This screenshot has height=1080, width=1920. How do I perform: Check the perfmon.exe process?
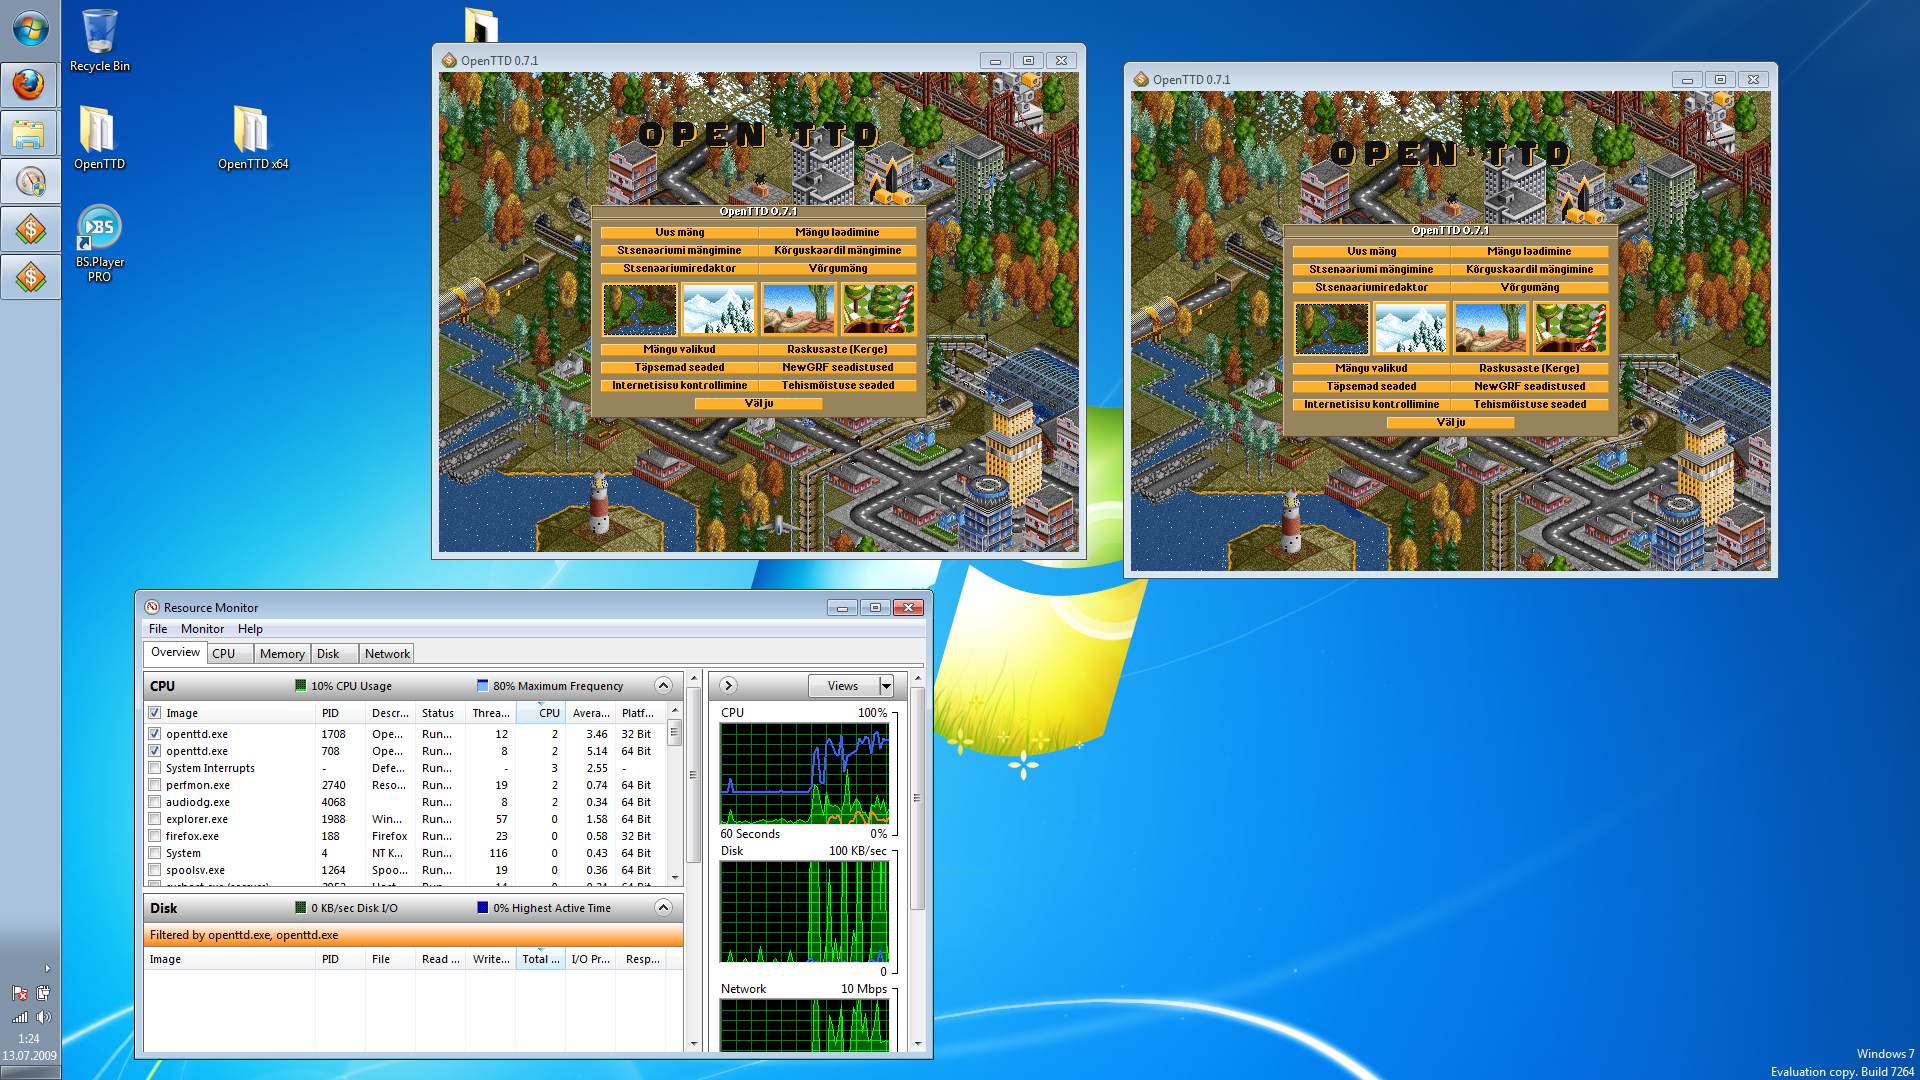[155, 785]
